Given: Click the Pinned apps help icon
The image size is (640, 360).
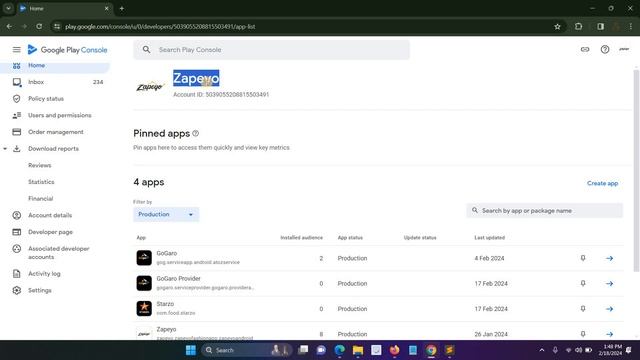Looking at the screenshot, I should 196,133.
